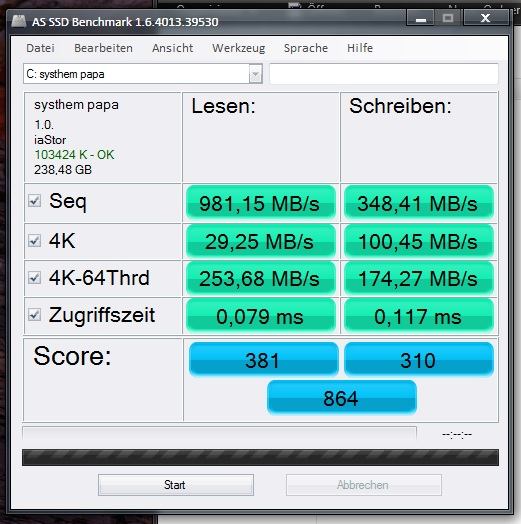Screen dimensions: 521x524
Task: Click the green '103424 K - OK' alignment text
Action: 74,155
